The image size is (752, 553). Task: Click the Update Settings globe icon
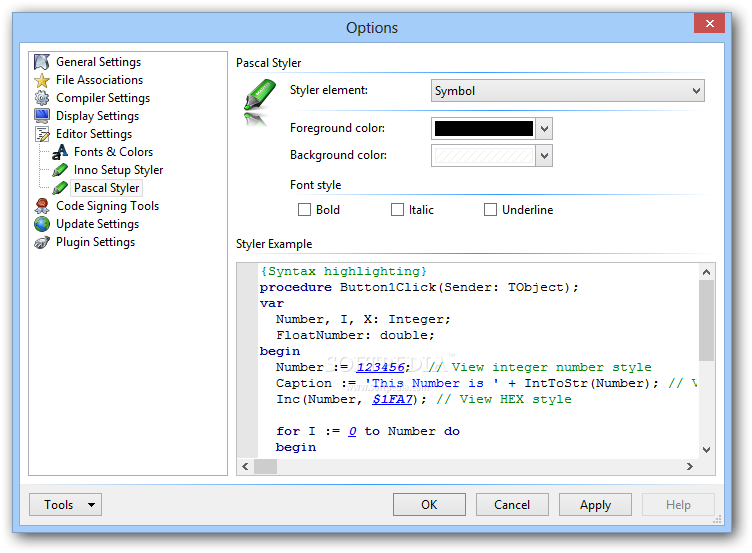click(x=42, y=224)
